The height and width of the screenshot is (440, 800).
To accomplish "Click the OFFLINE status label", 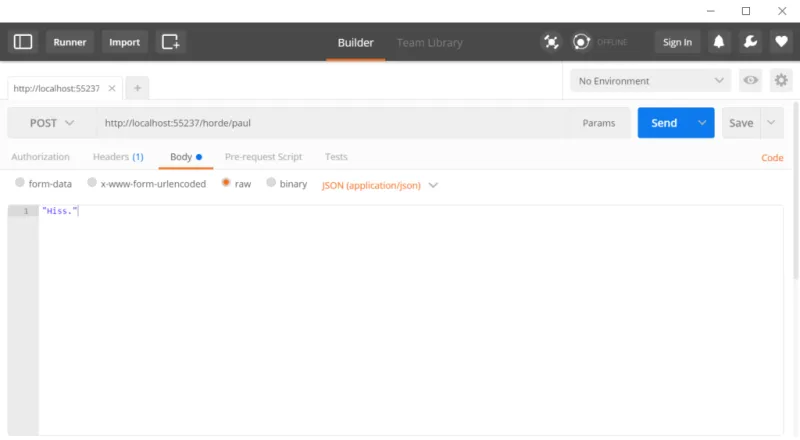I will [x=612, y=42].
